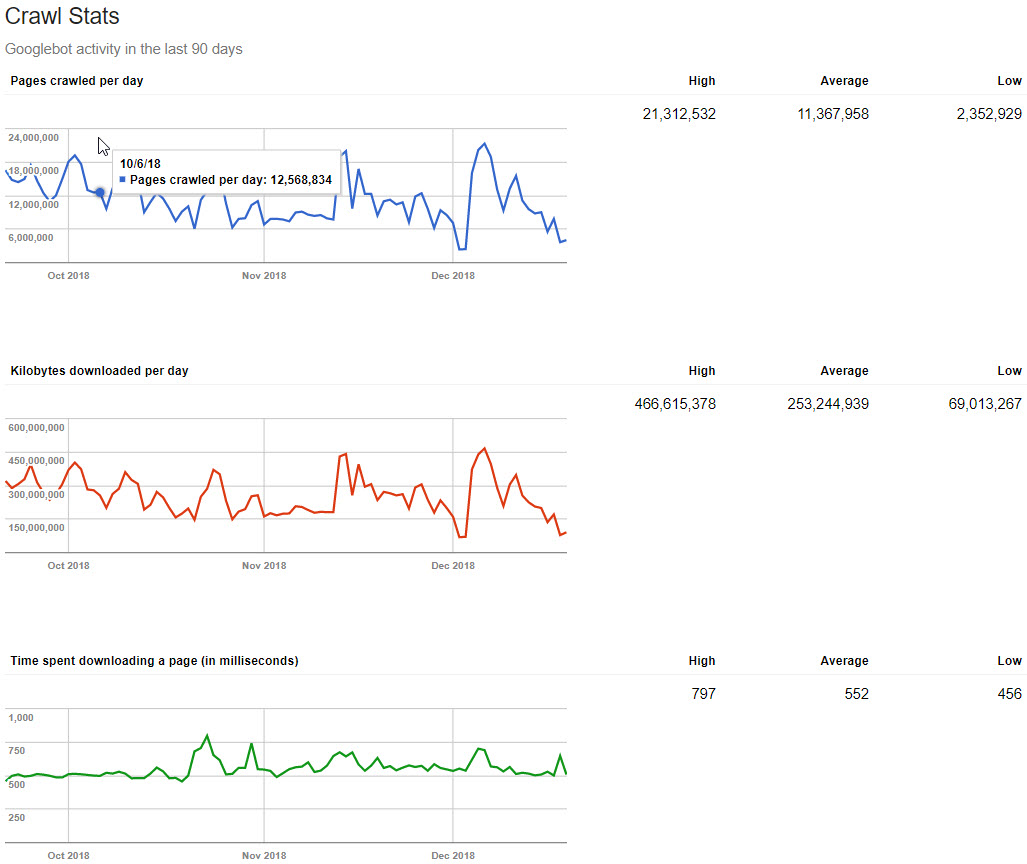Click the Average column header for kilobytes downloaded
The height and width of the screenshot is (864, 1027).
tap(845, 371)
